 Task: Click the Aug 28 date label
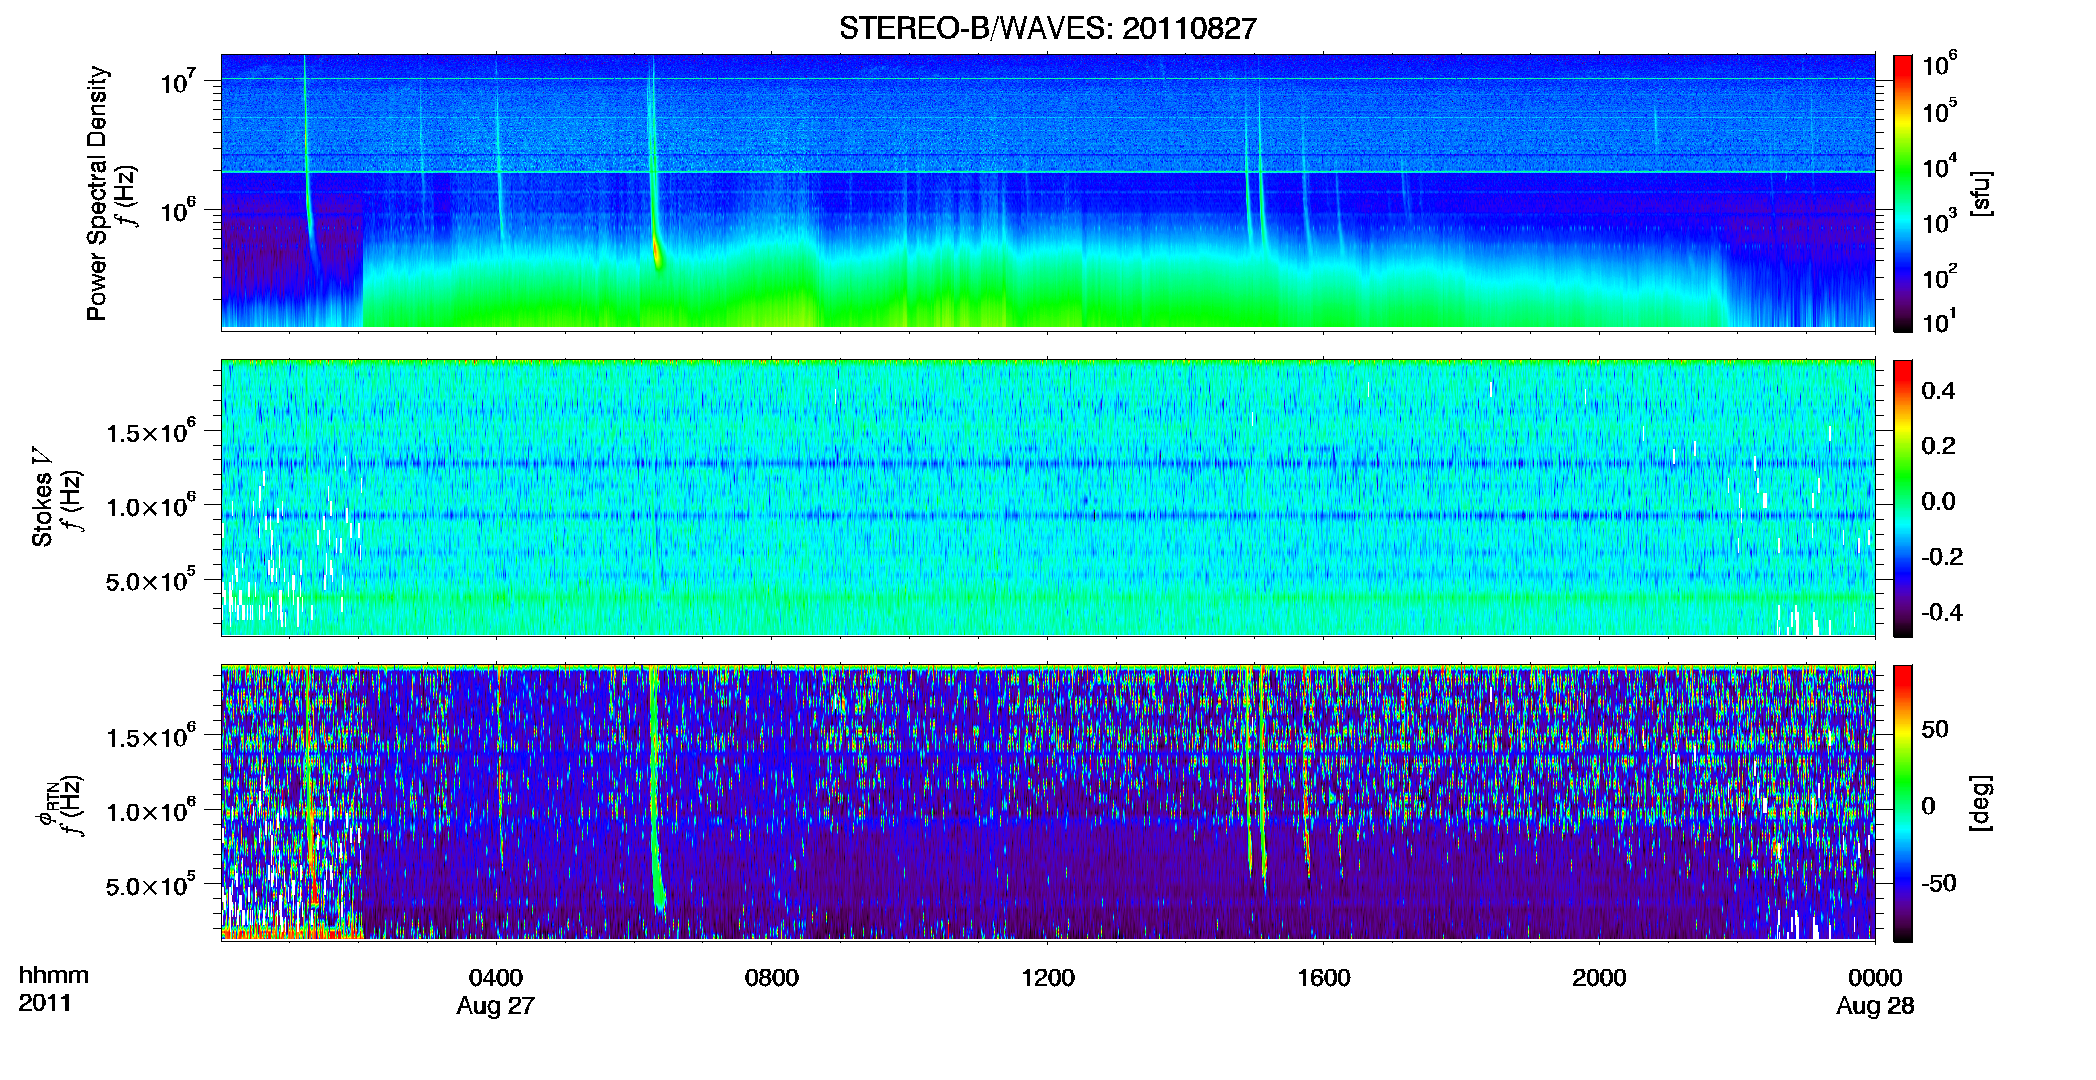(x=1875, y=1006)
